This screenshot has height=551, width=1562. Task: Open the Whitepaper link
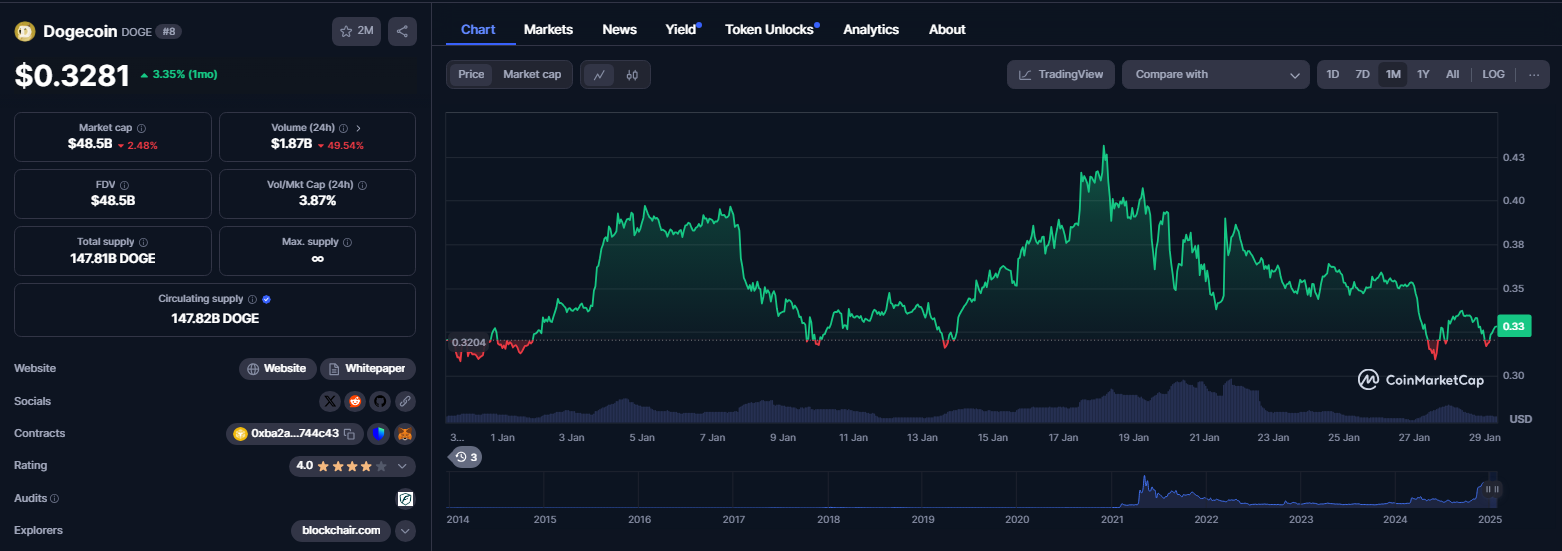pos(367,369)
